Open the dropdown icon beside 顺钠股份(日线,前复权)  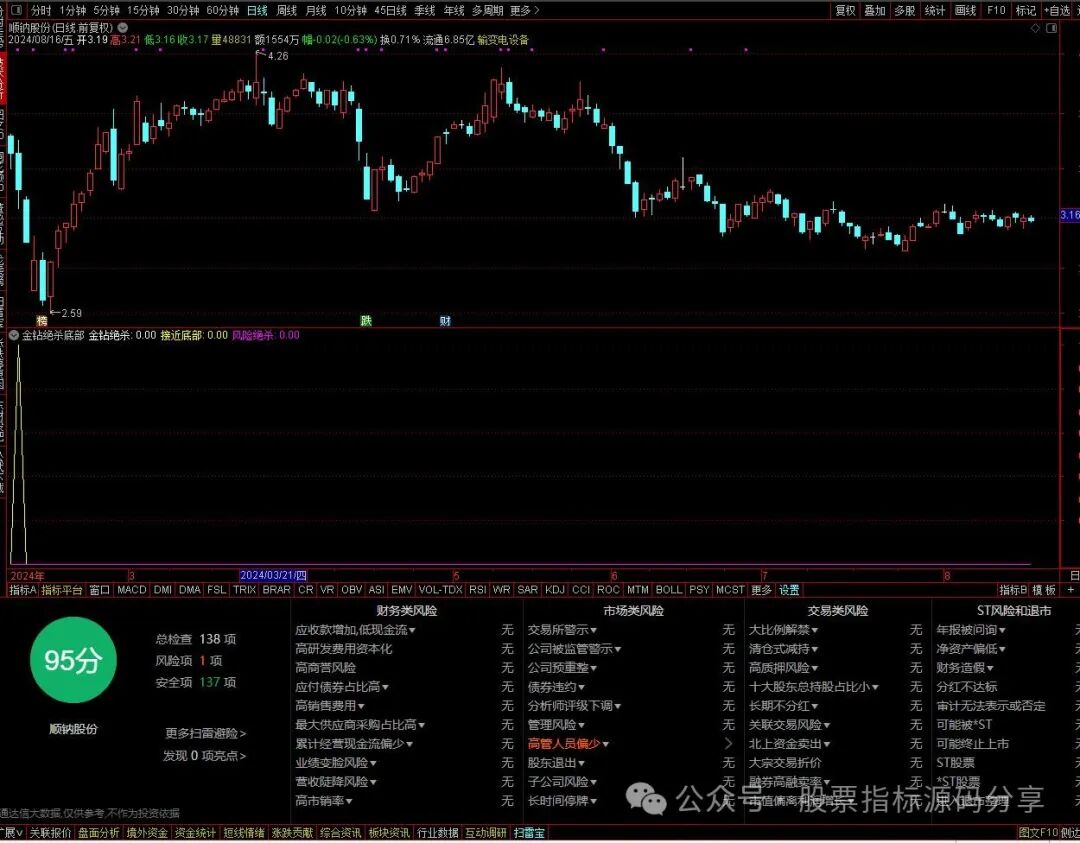tap(123, 28)
